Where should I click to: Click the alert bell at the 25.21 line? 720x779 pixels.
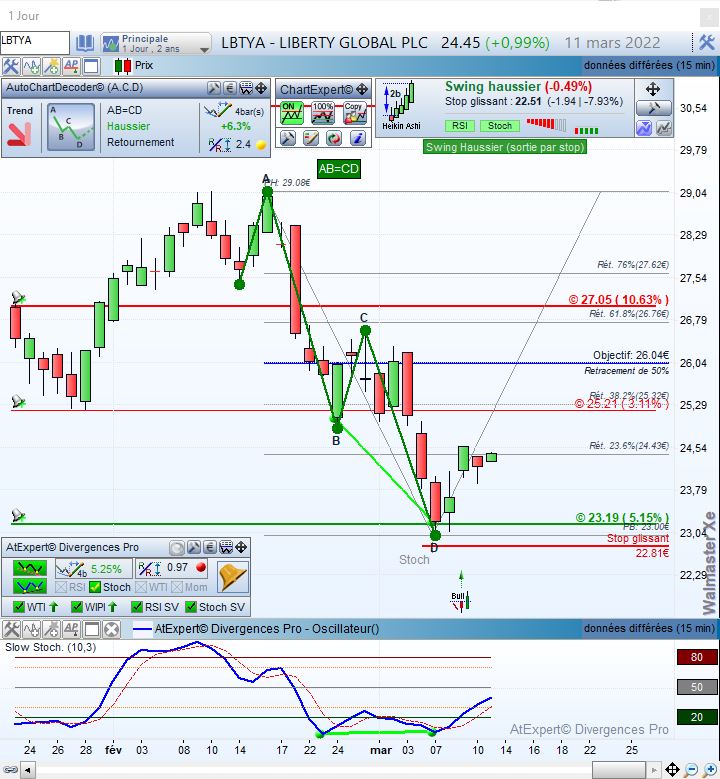coord(18,401)
